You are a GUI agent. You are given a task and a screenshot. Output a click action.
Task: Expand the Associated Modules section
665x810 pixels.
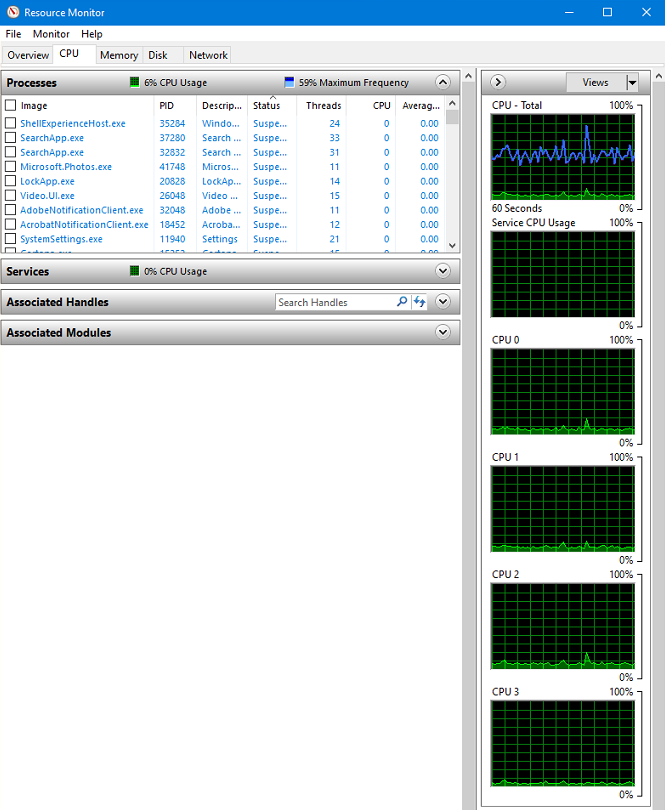[443, 332]
